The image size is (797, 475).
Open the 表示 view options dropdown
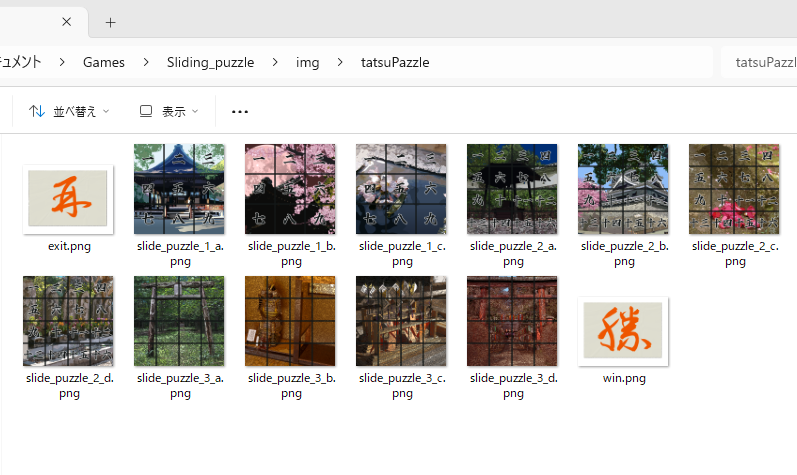169,111
